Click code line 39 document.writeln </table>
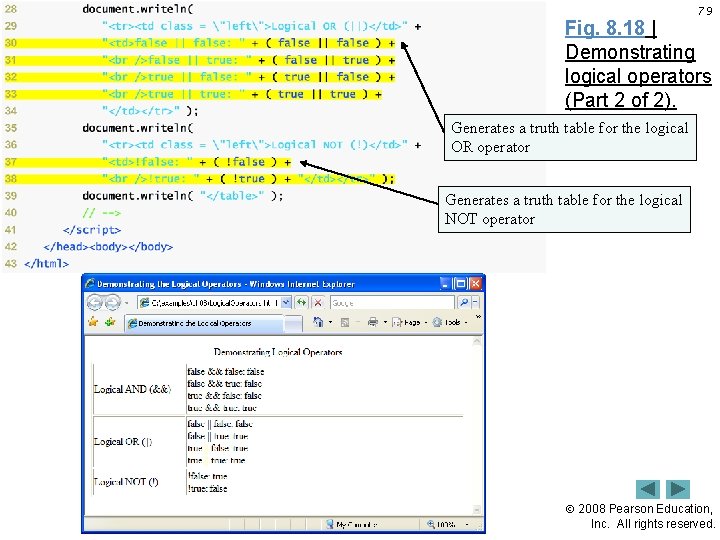 183,196
